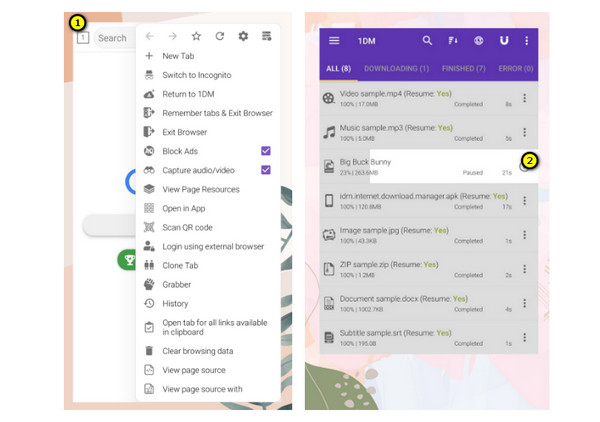Click the browser back arrow icon

150,36
